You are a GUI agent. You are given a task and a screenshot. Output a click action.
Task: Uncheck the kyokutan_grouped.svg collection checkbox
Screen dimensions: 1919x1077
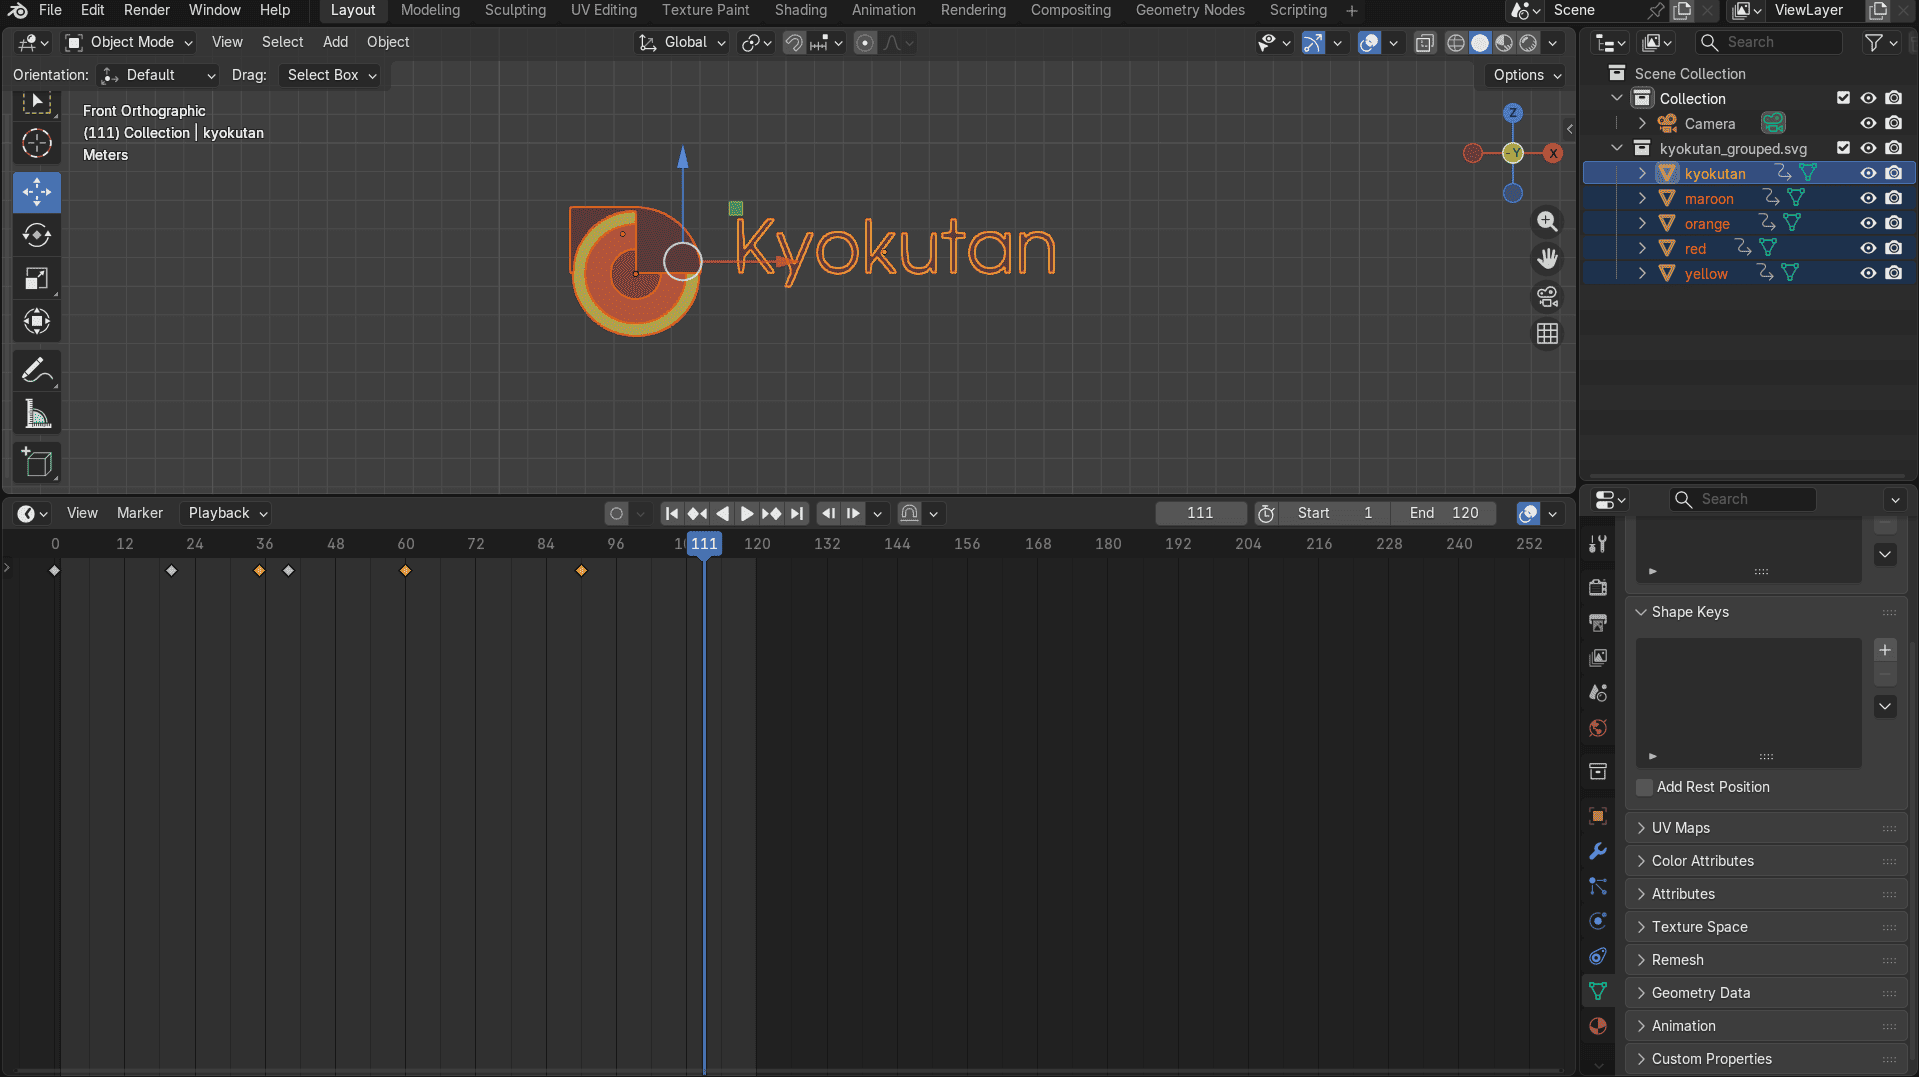[x=1843, y=147]
